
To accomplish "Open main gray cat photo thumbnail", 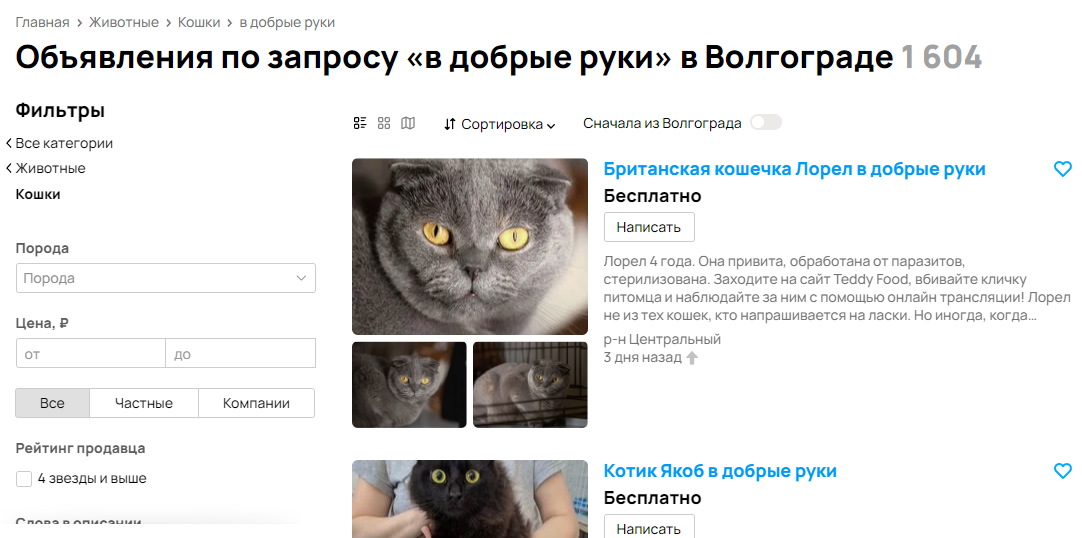I will tap(470, 247).
